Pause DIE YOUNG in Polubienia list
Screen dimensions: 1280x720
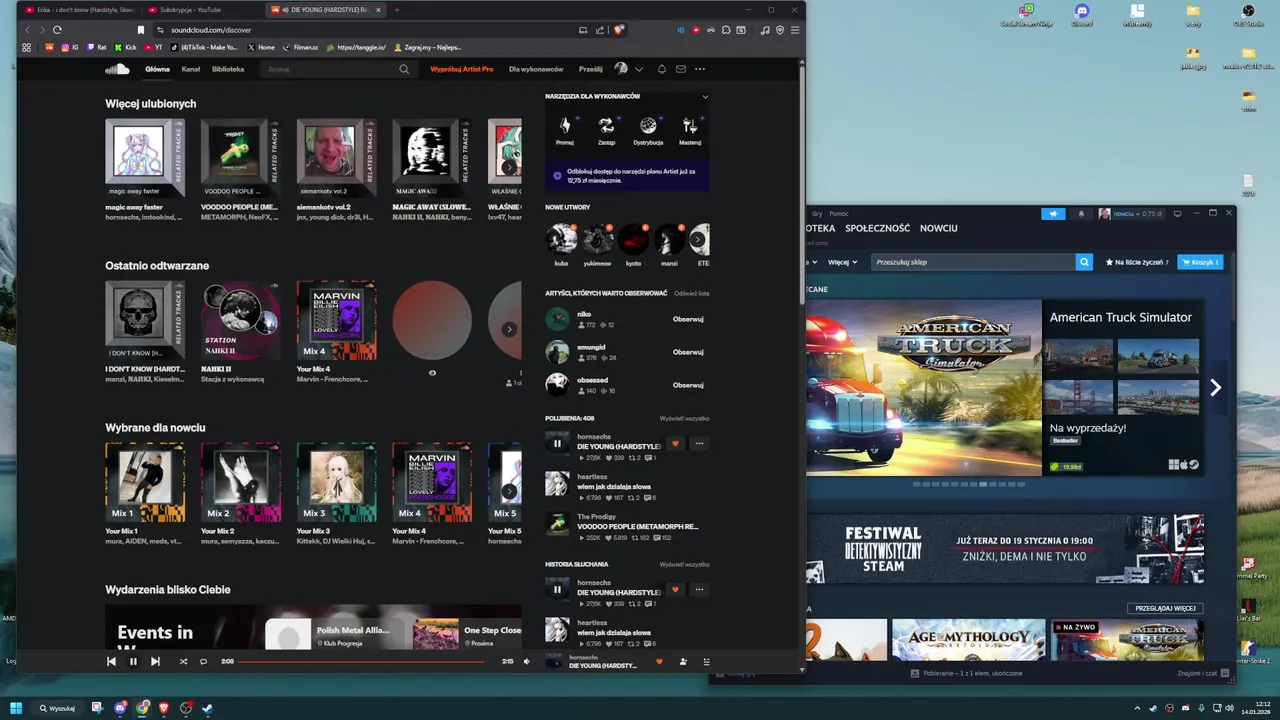557,443
